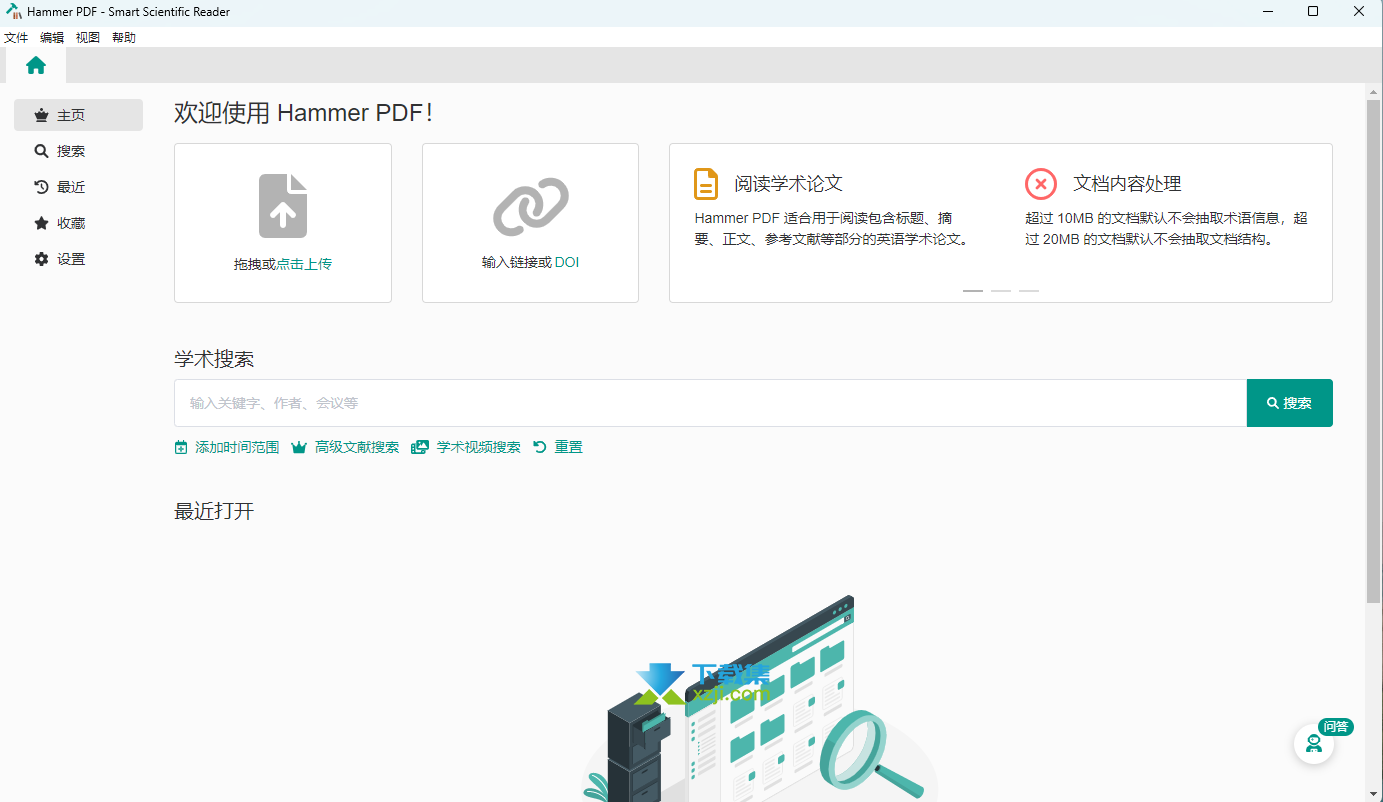Click the green DOI link text
Screen dimensions: 1383x802
click(567, 263)
